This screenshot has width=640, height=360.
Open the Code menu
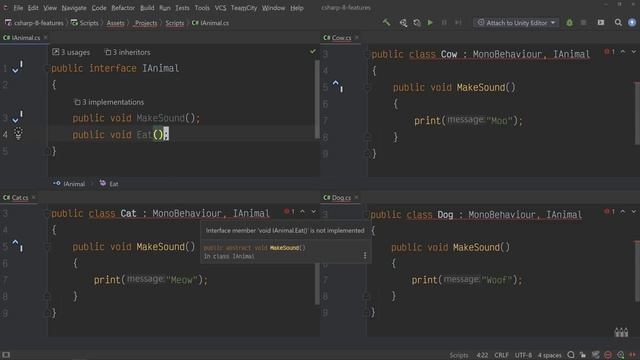click(99, 8)
